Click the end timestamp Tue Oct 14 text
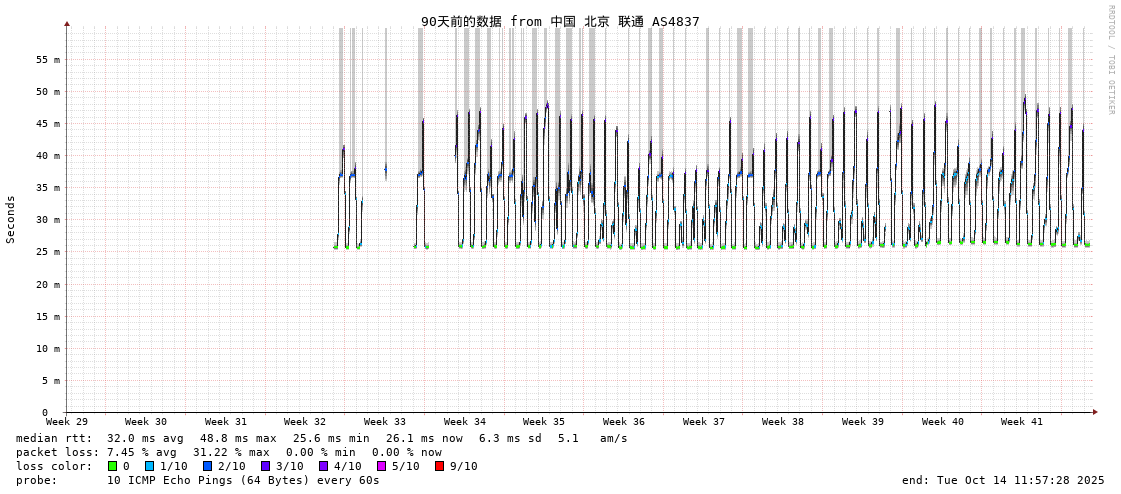This screenshot has width=1121, height=494. 1003,480
